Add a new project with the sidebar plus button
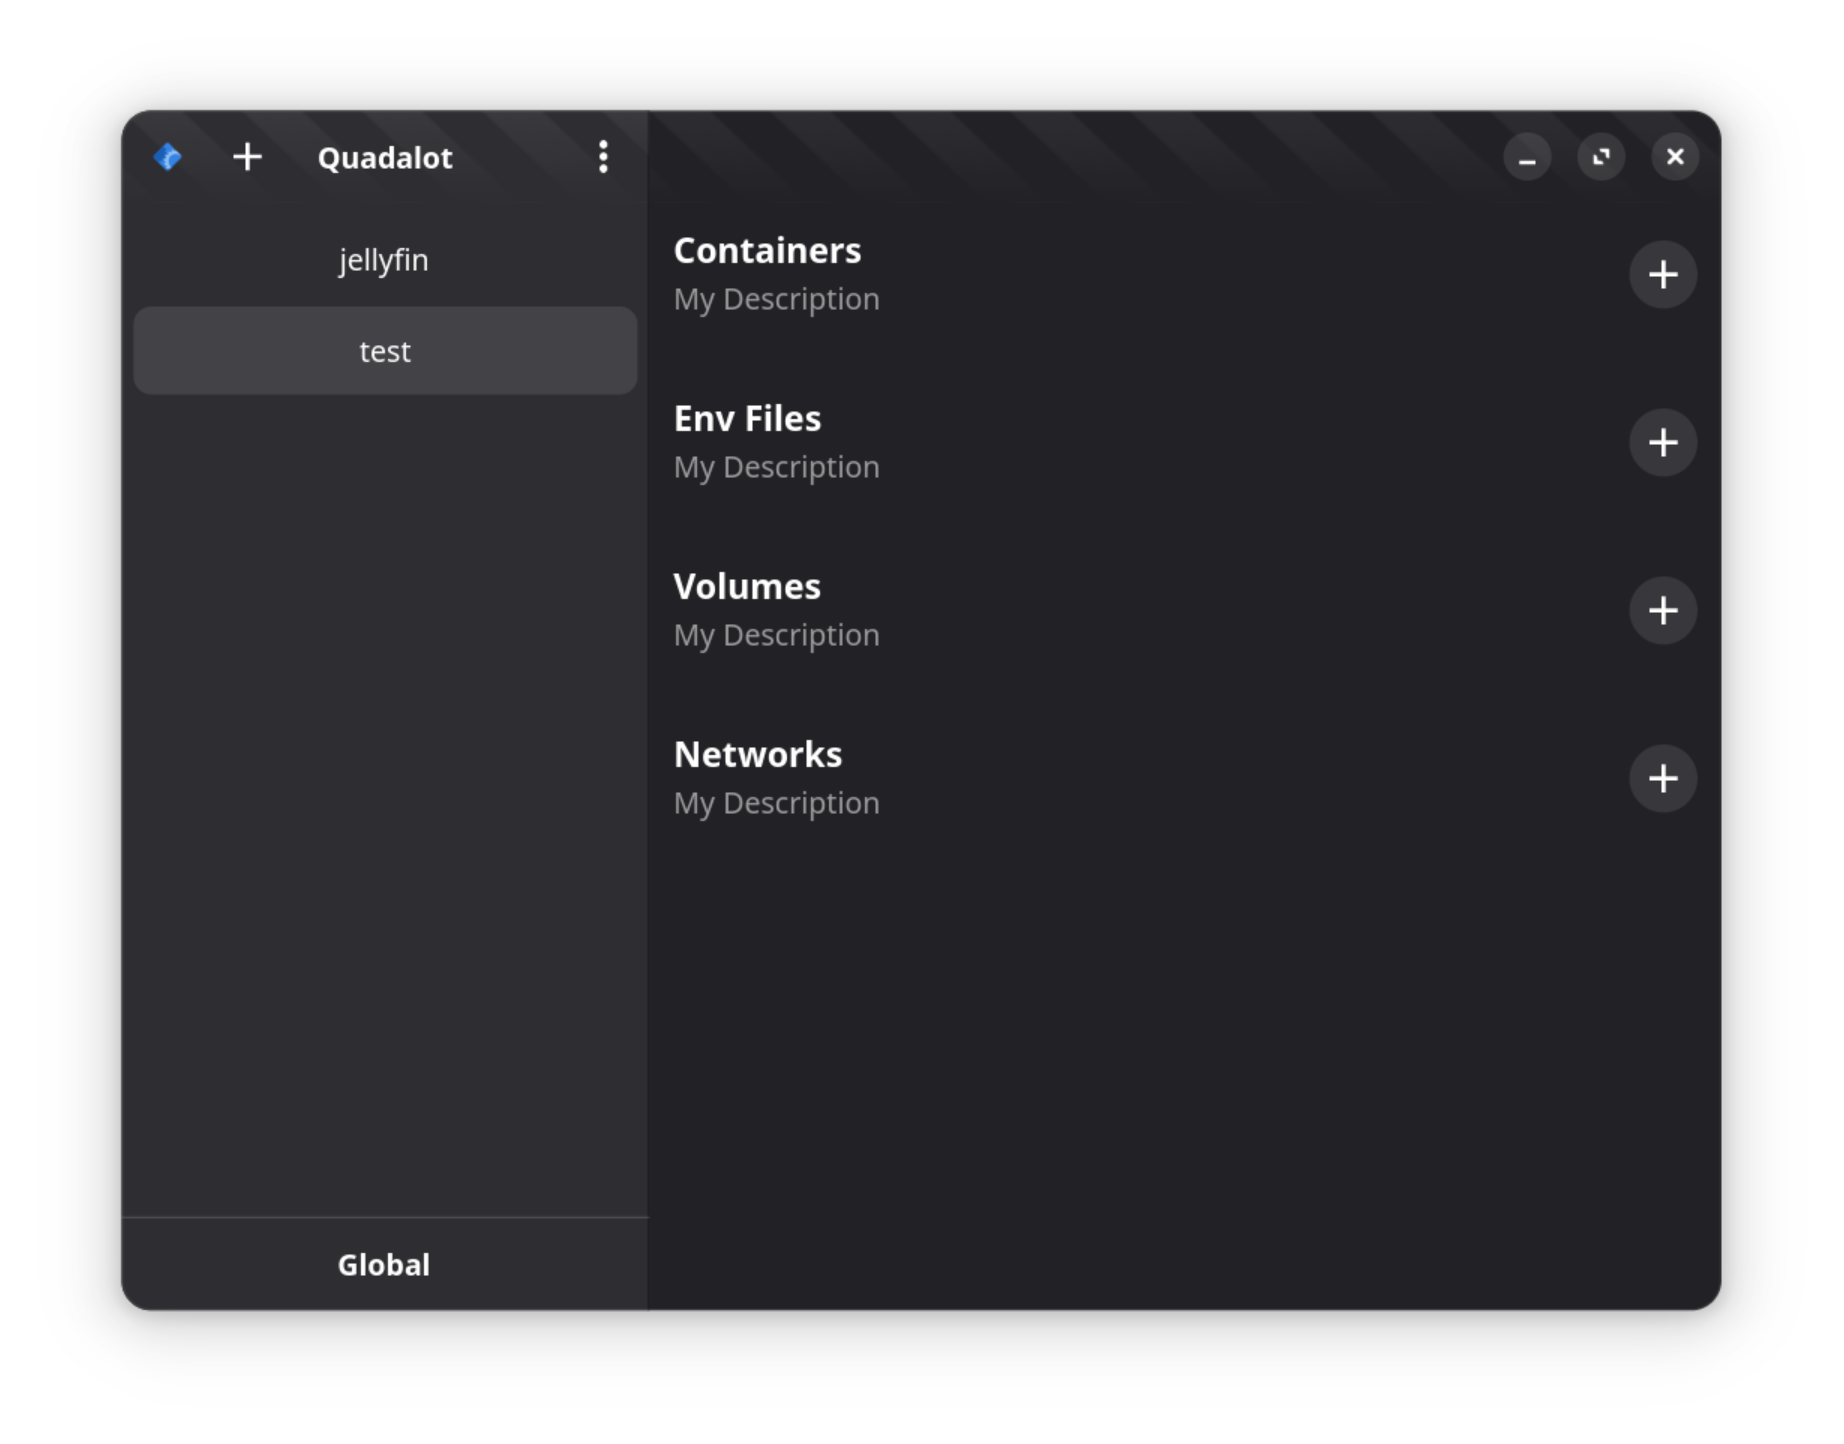The height and width of the screenshot is (1444, 1844). [x=247, y=157]
